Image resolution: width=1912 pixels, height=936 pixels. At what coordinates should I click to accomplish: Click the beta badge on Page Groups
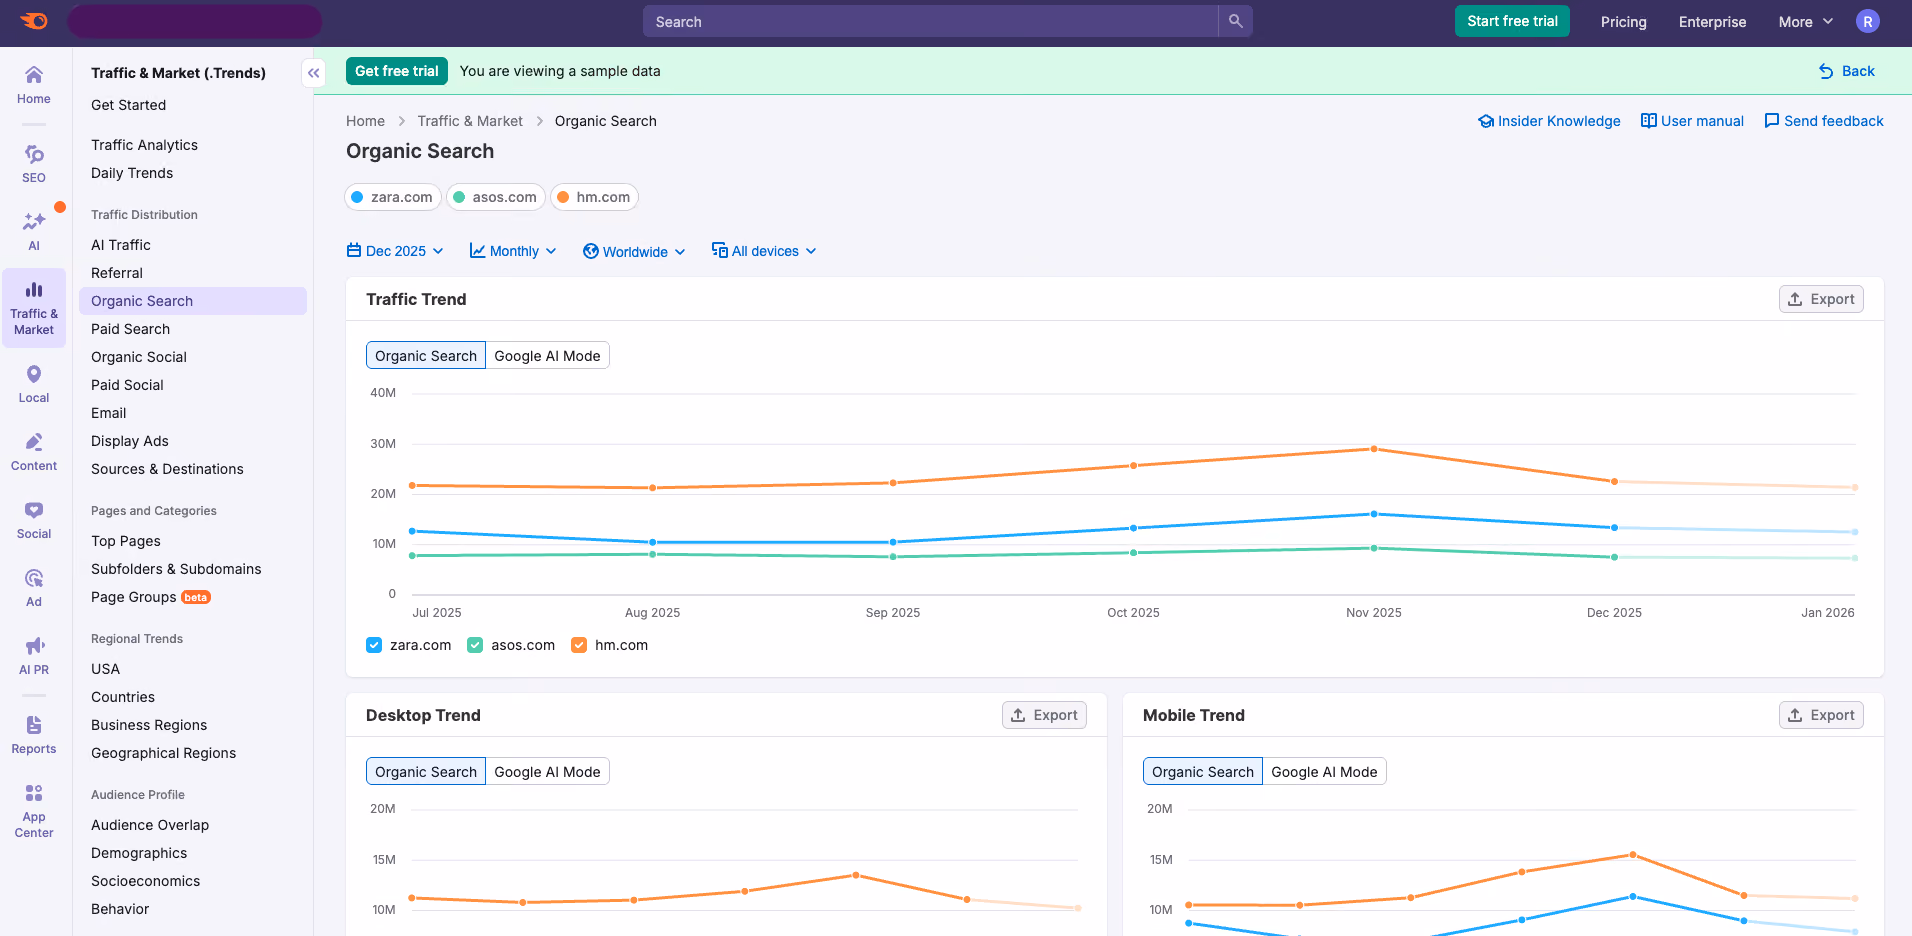196,597
